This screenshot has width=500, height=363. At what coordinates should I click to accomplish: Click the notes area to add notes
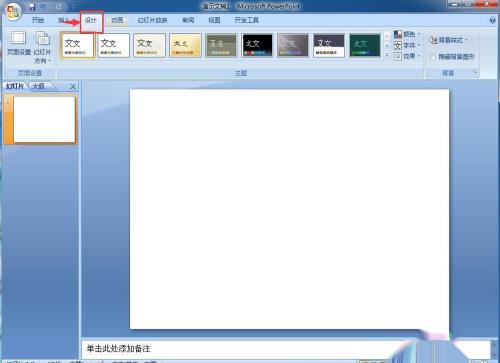pos(286,349)
